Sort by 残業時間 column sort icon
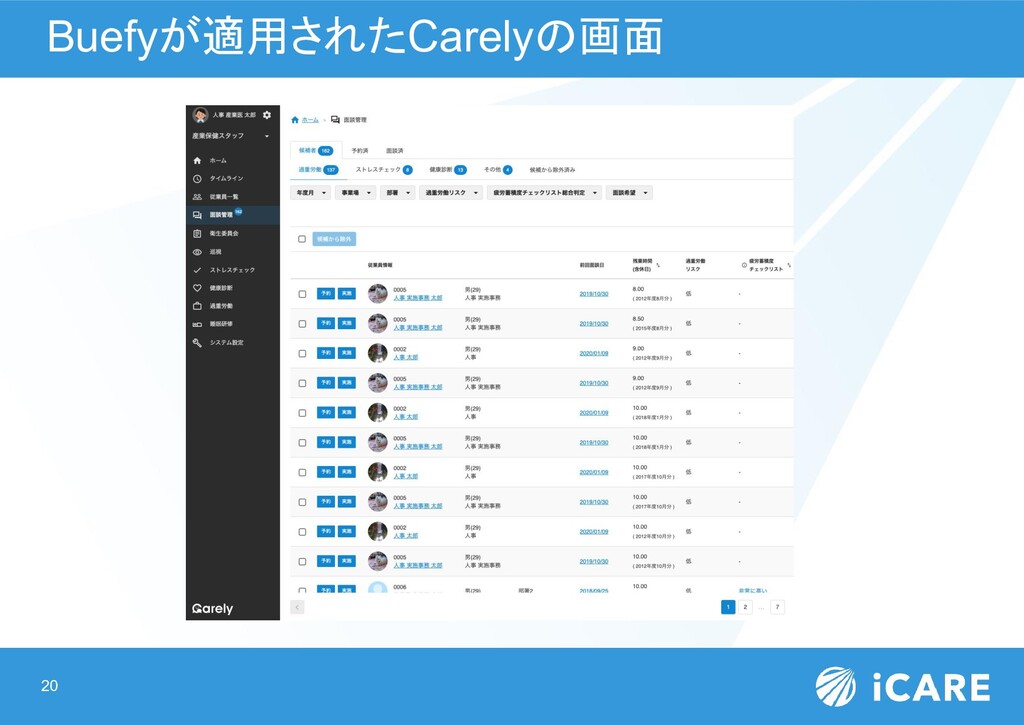This screenshot has width=1024, height=725. coord(658,265)
